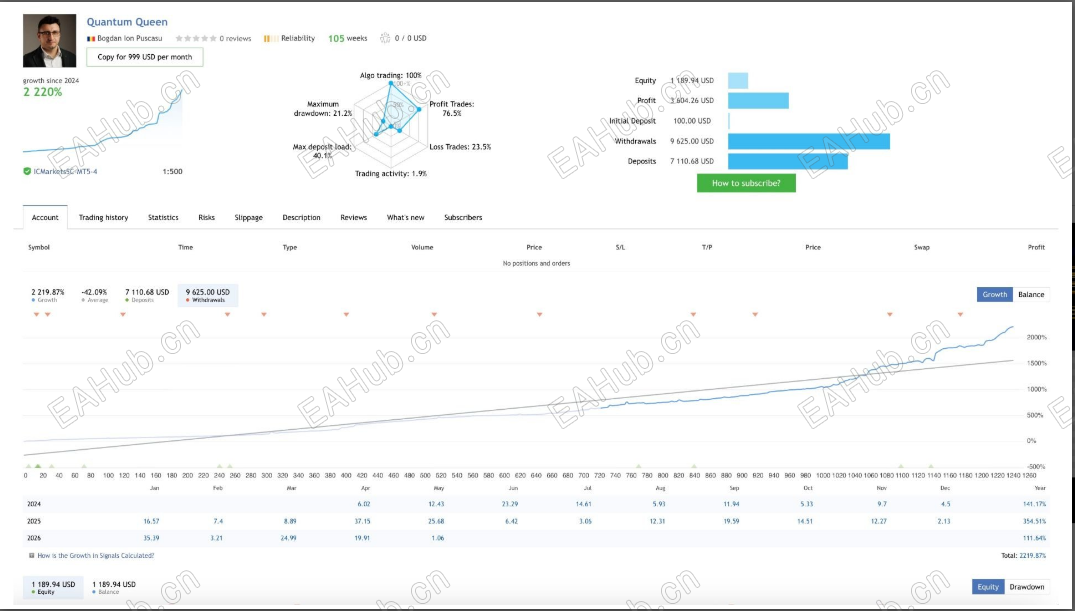Open How is the Growth in Signals Calculated link
The width and height of the screenshot is (1075, 611).
coord(96,555)
